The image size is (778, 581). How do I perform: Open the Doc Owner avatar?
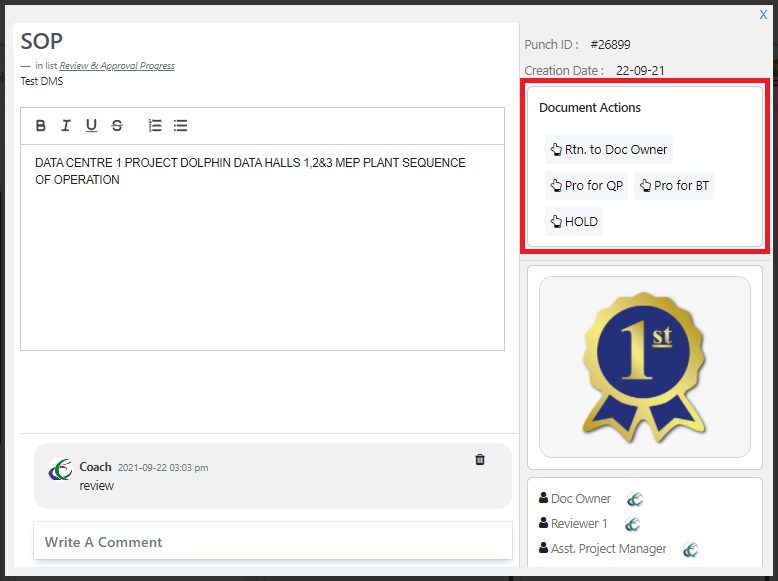[x=635, y=499]
